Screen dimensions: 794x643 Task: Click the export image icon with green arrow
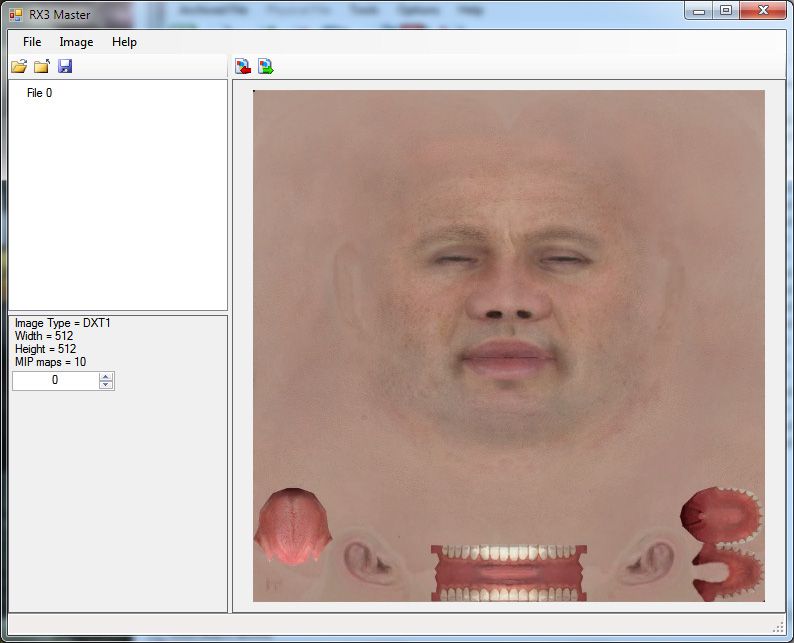tap(265, 67)
